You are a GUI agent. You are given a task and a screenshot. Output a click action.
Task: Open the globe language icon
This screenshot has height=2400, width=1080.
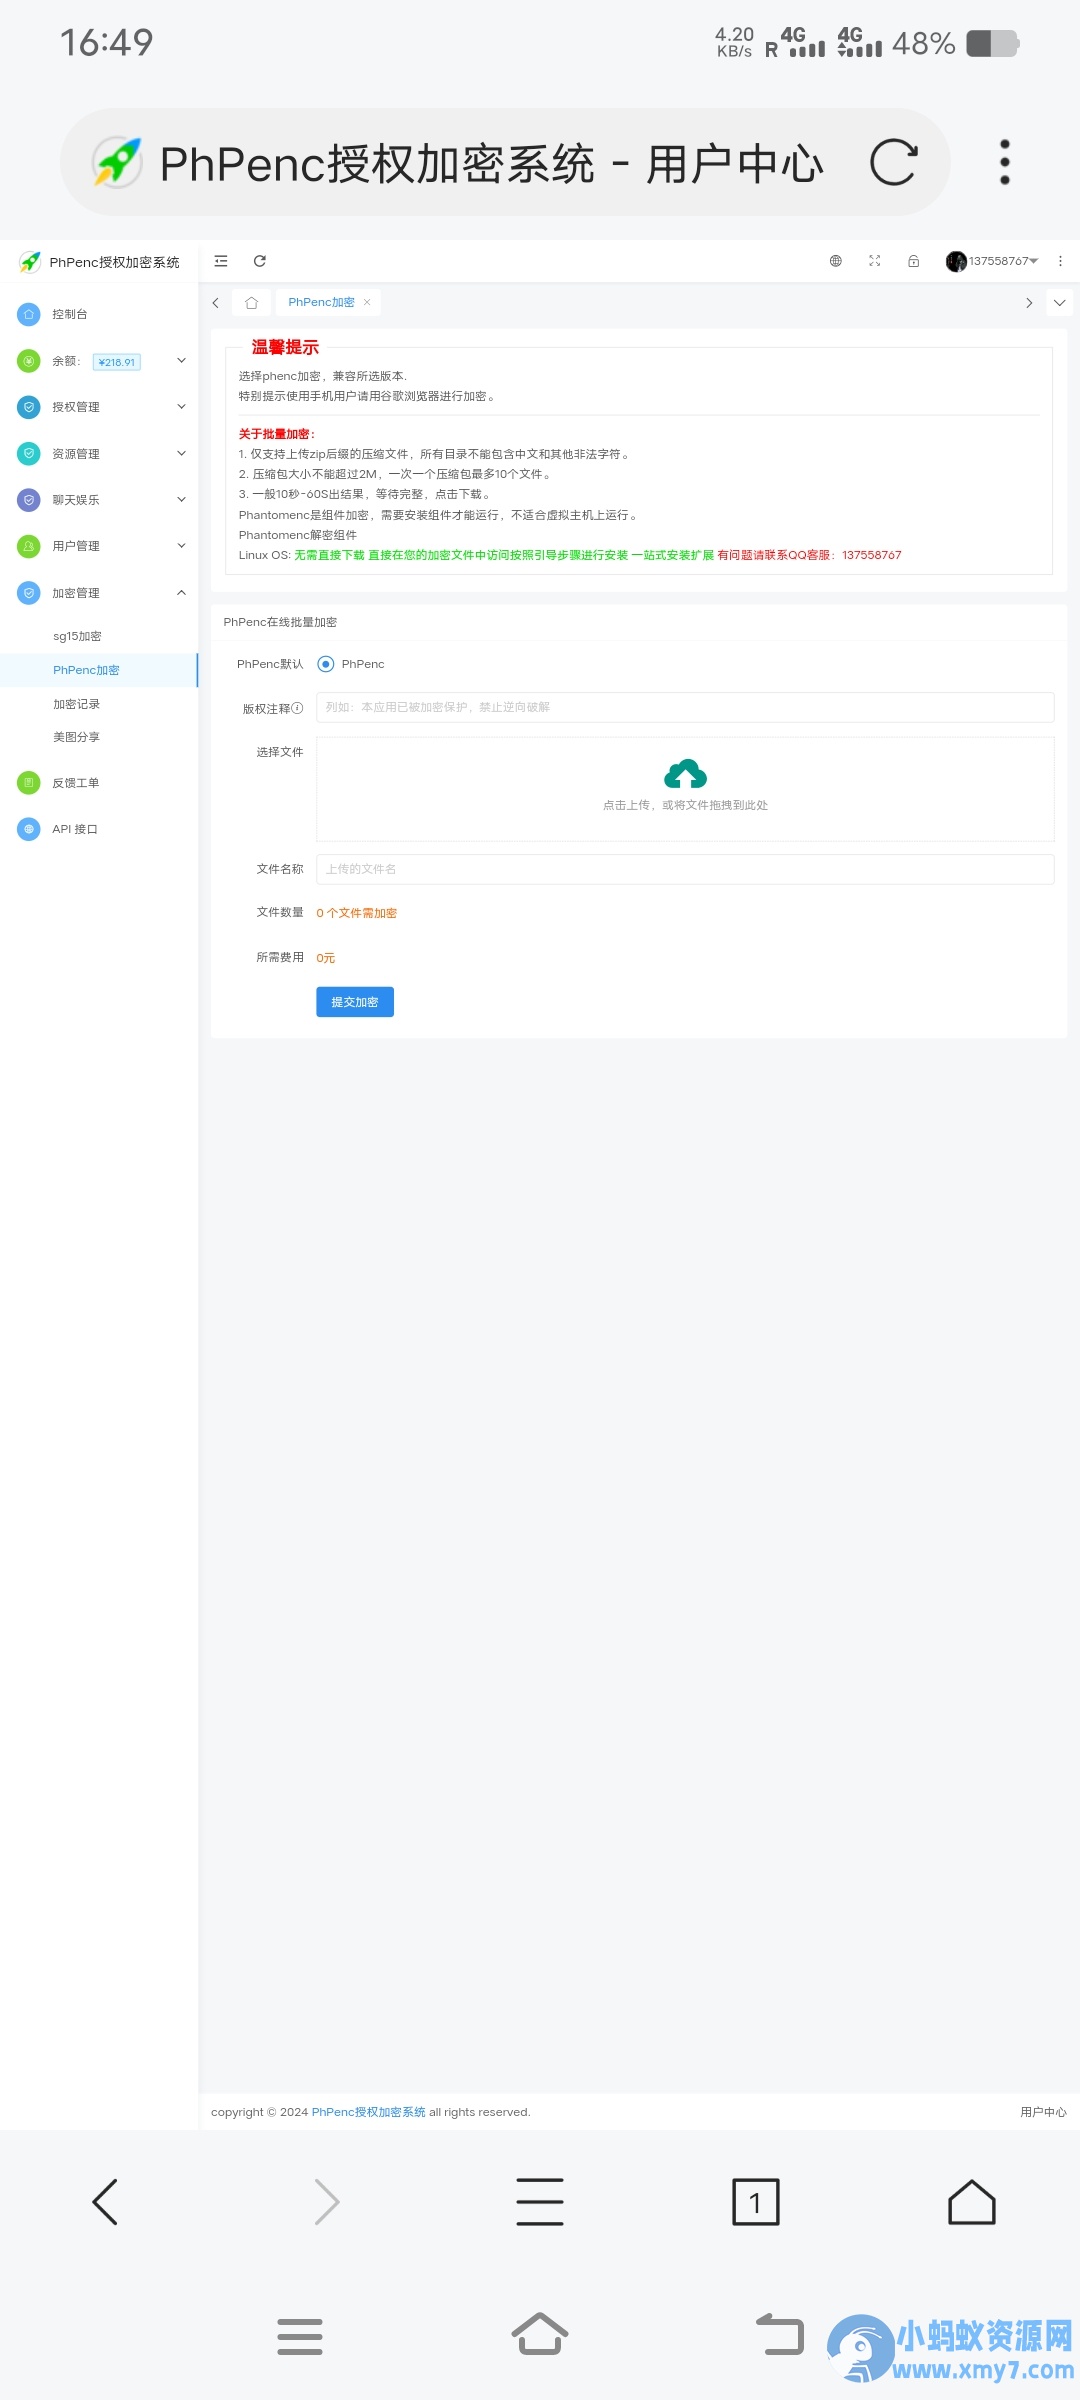(x=836, y=261)
